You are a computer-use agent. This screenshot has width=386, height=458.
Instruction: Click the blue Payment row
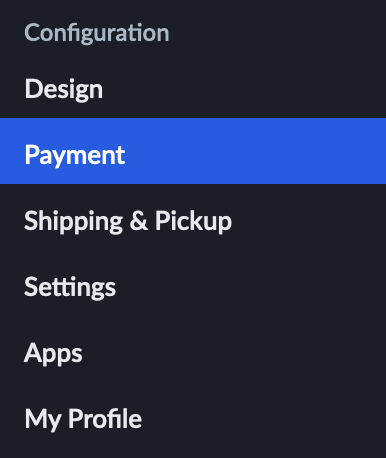click(x=193, y=151)
